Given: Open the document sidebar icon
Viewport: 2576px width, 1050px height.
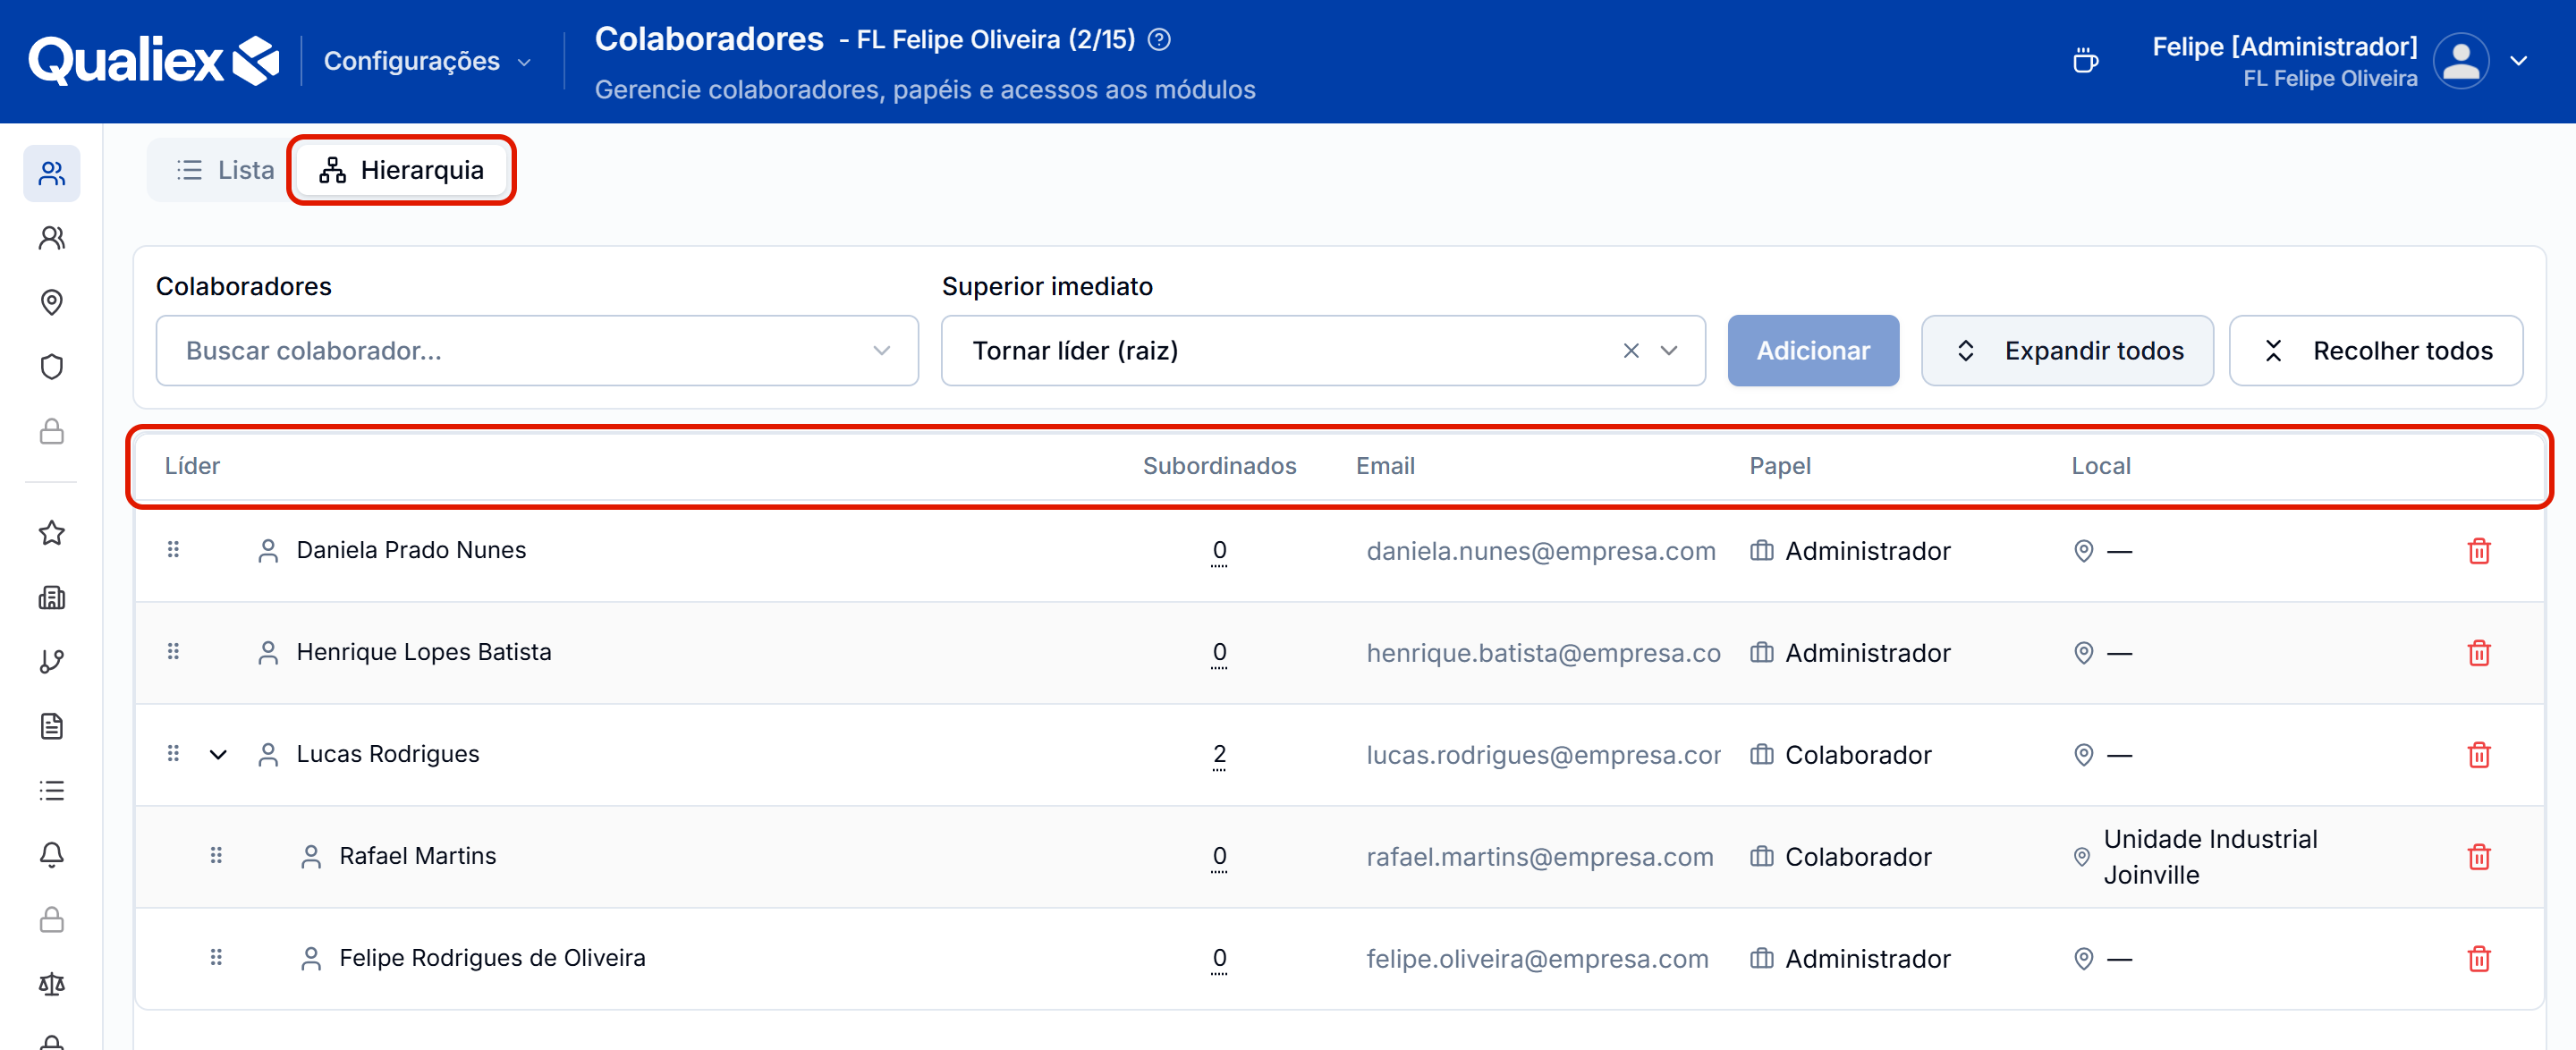Looking at the screenshot, I should point(52,726).
